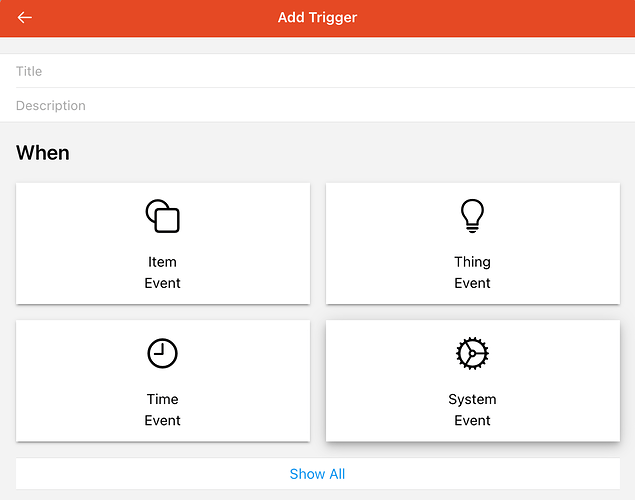Select the 'System Event' text label

pos(472,409)
